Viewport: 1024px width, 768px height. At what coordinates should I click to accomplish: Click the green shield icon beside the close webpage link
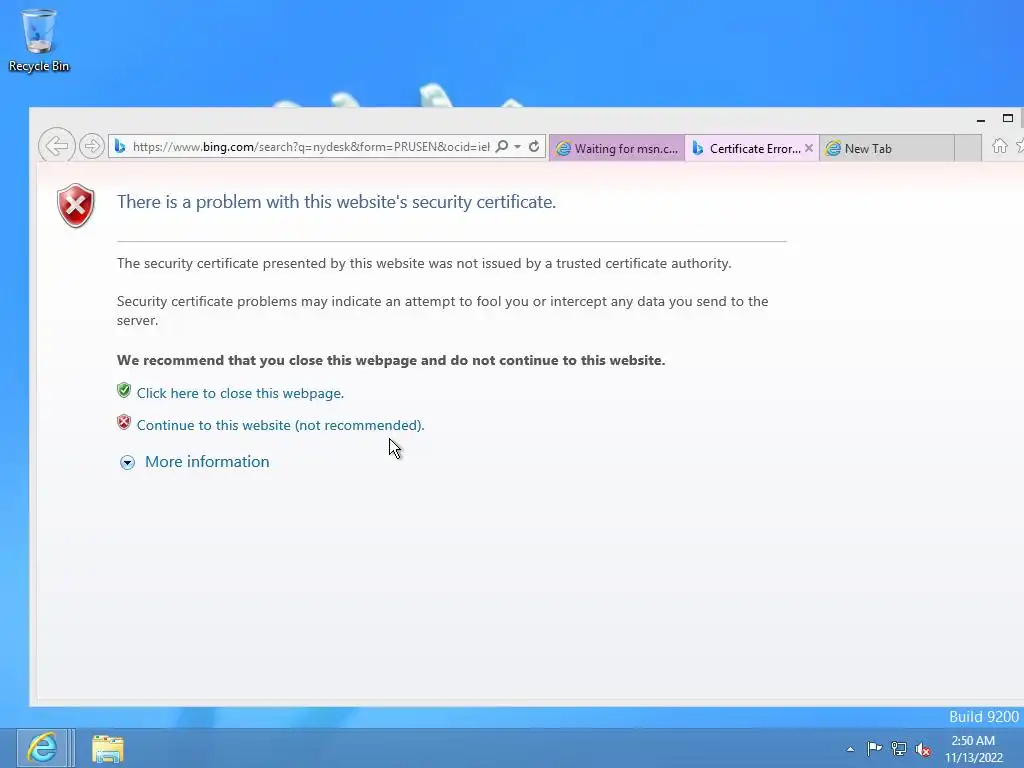(124, 391)
